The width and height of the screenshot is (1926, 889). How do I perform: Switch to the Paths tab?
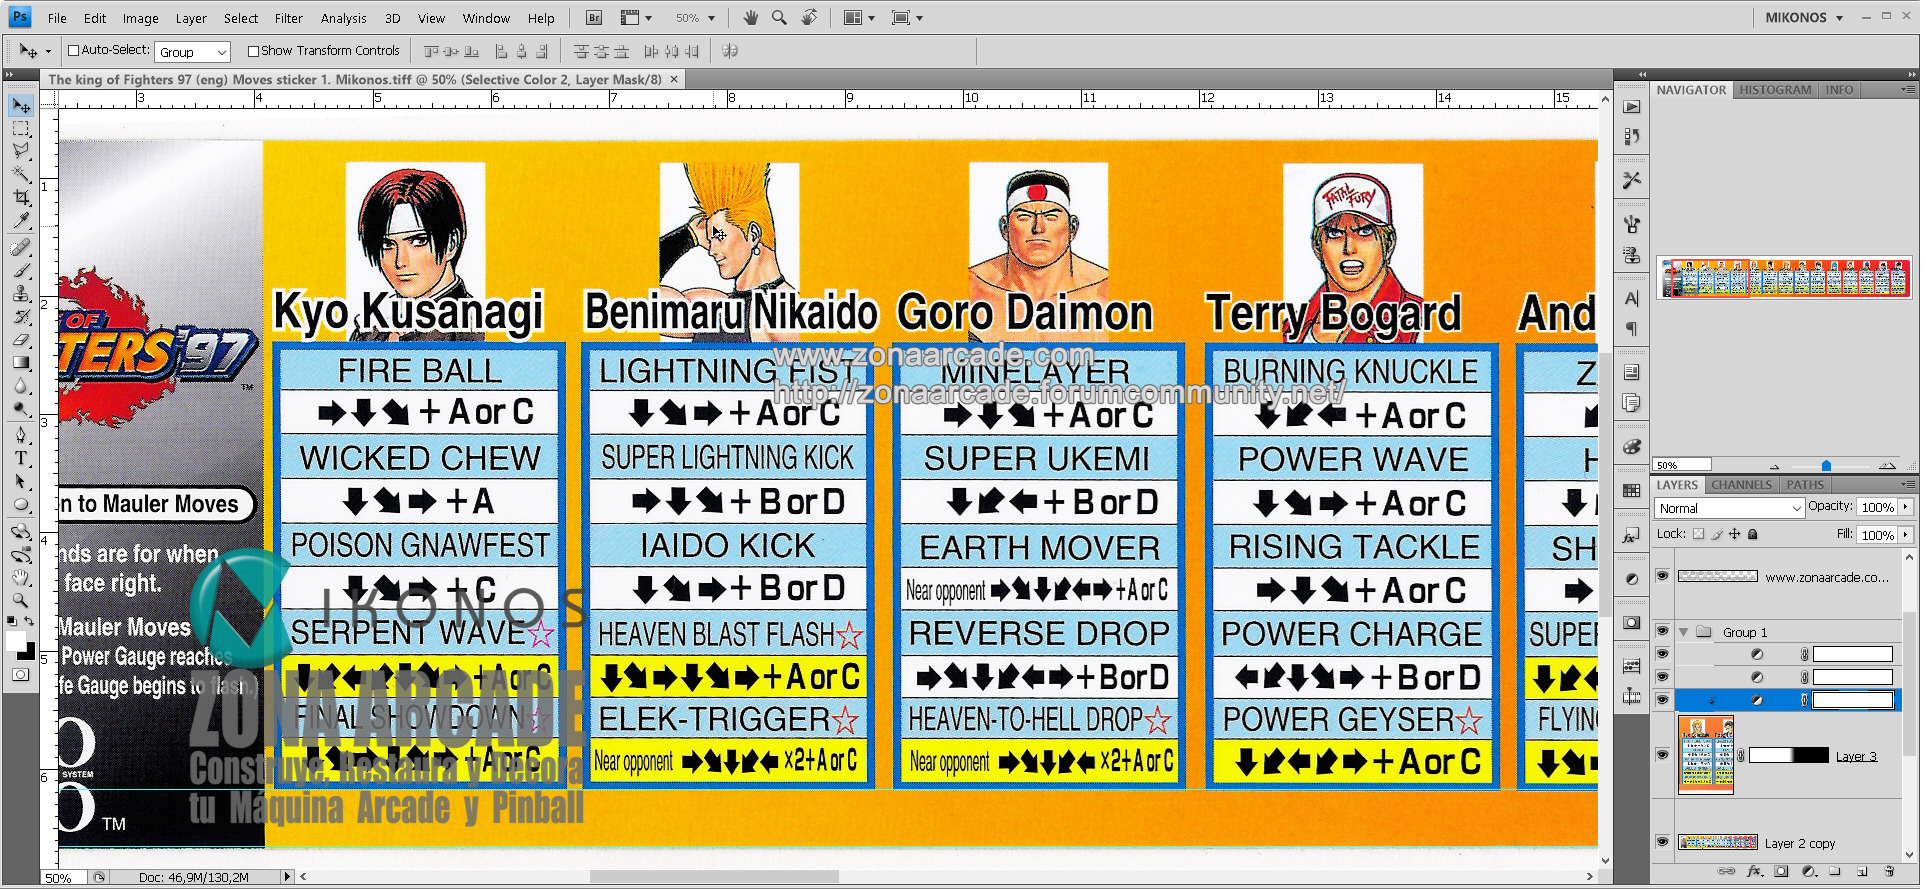[x=1805, y=485]
